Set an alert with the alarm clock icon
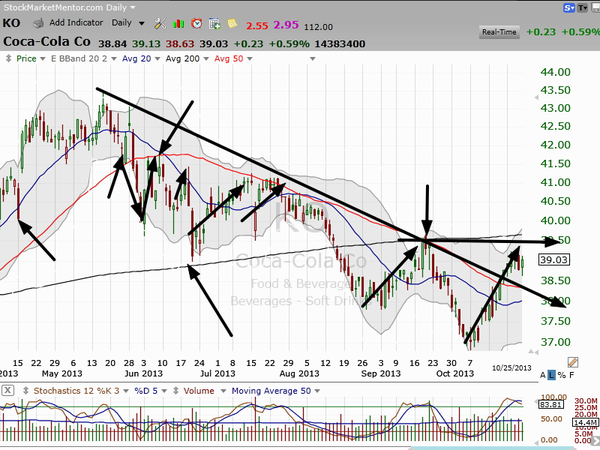Viewport: 600px width, 450px height. point(197,23)
